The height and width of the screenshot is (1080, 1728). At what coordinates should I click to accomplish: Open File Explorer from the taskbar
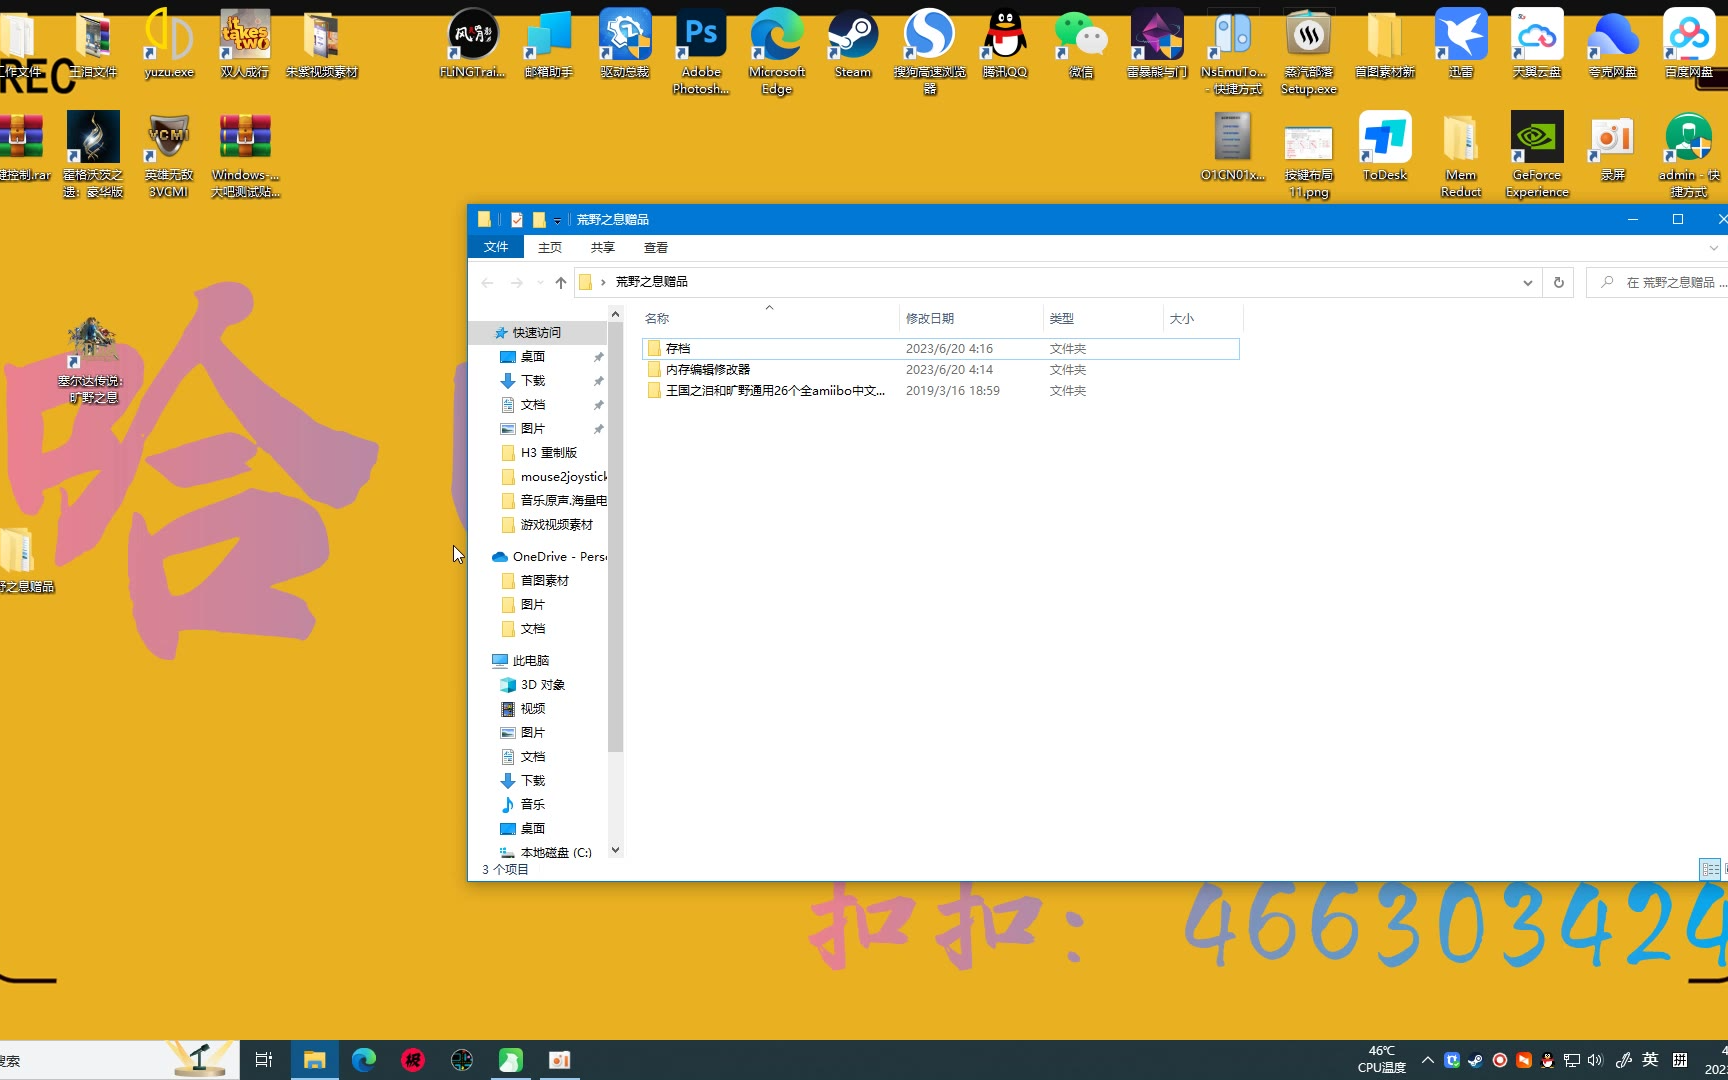tap(314, 1060)
